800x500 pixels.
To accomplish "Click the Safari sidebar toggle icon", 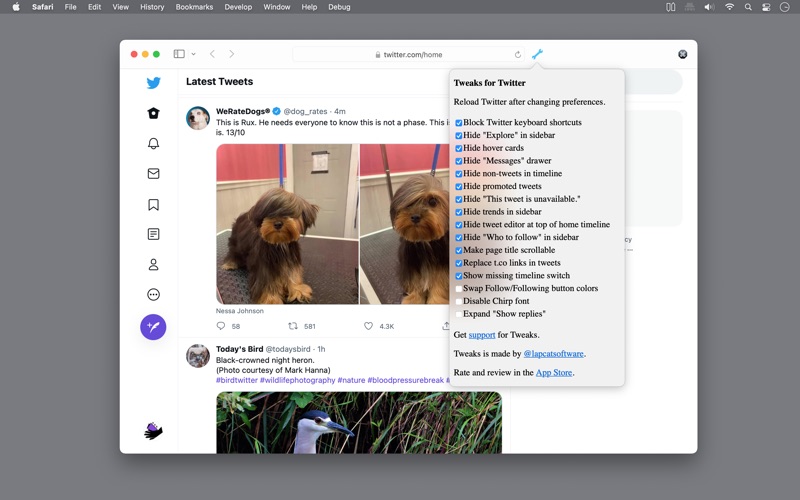I will point(179,54).
